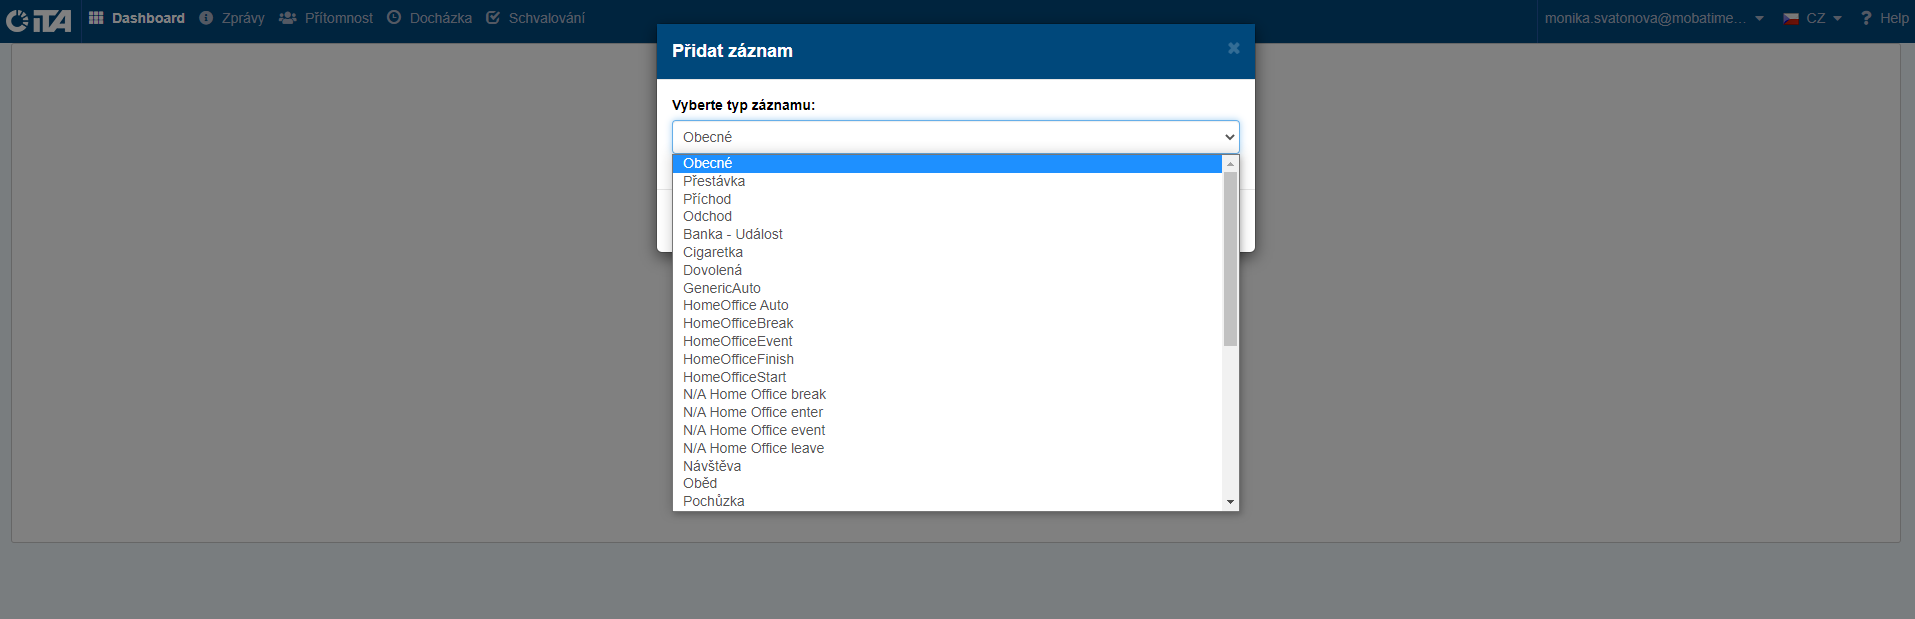Select Přestávka from the list

point(714,181)
